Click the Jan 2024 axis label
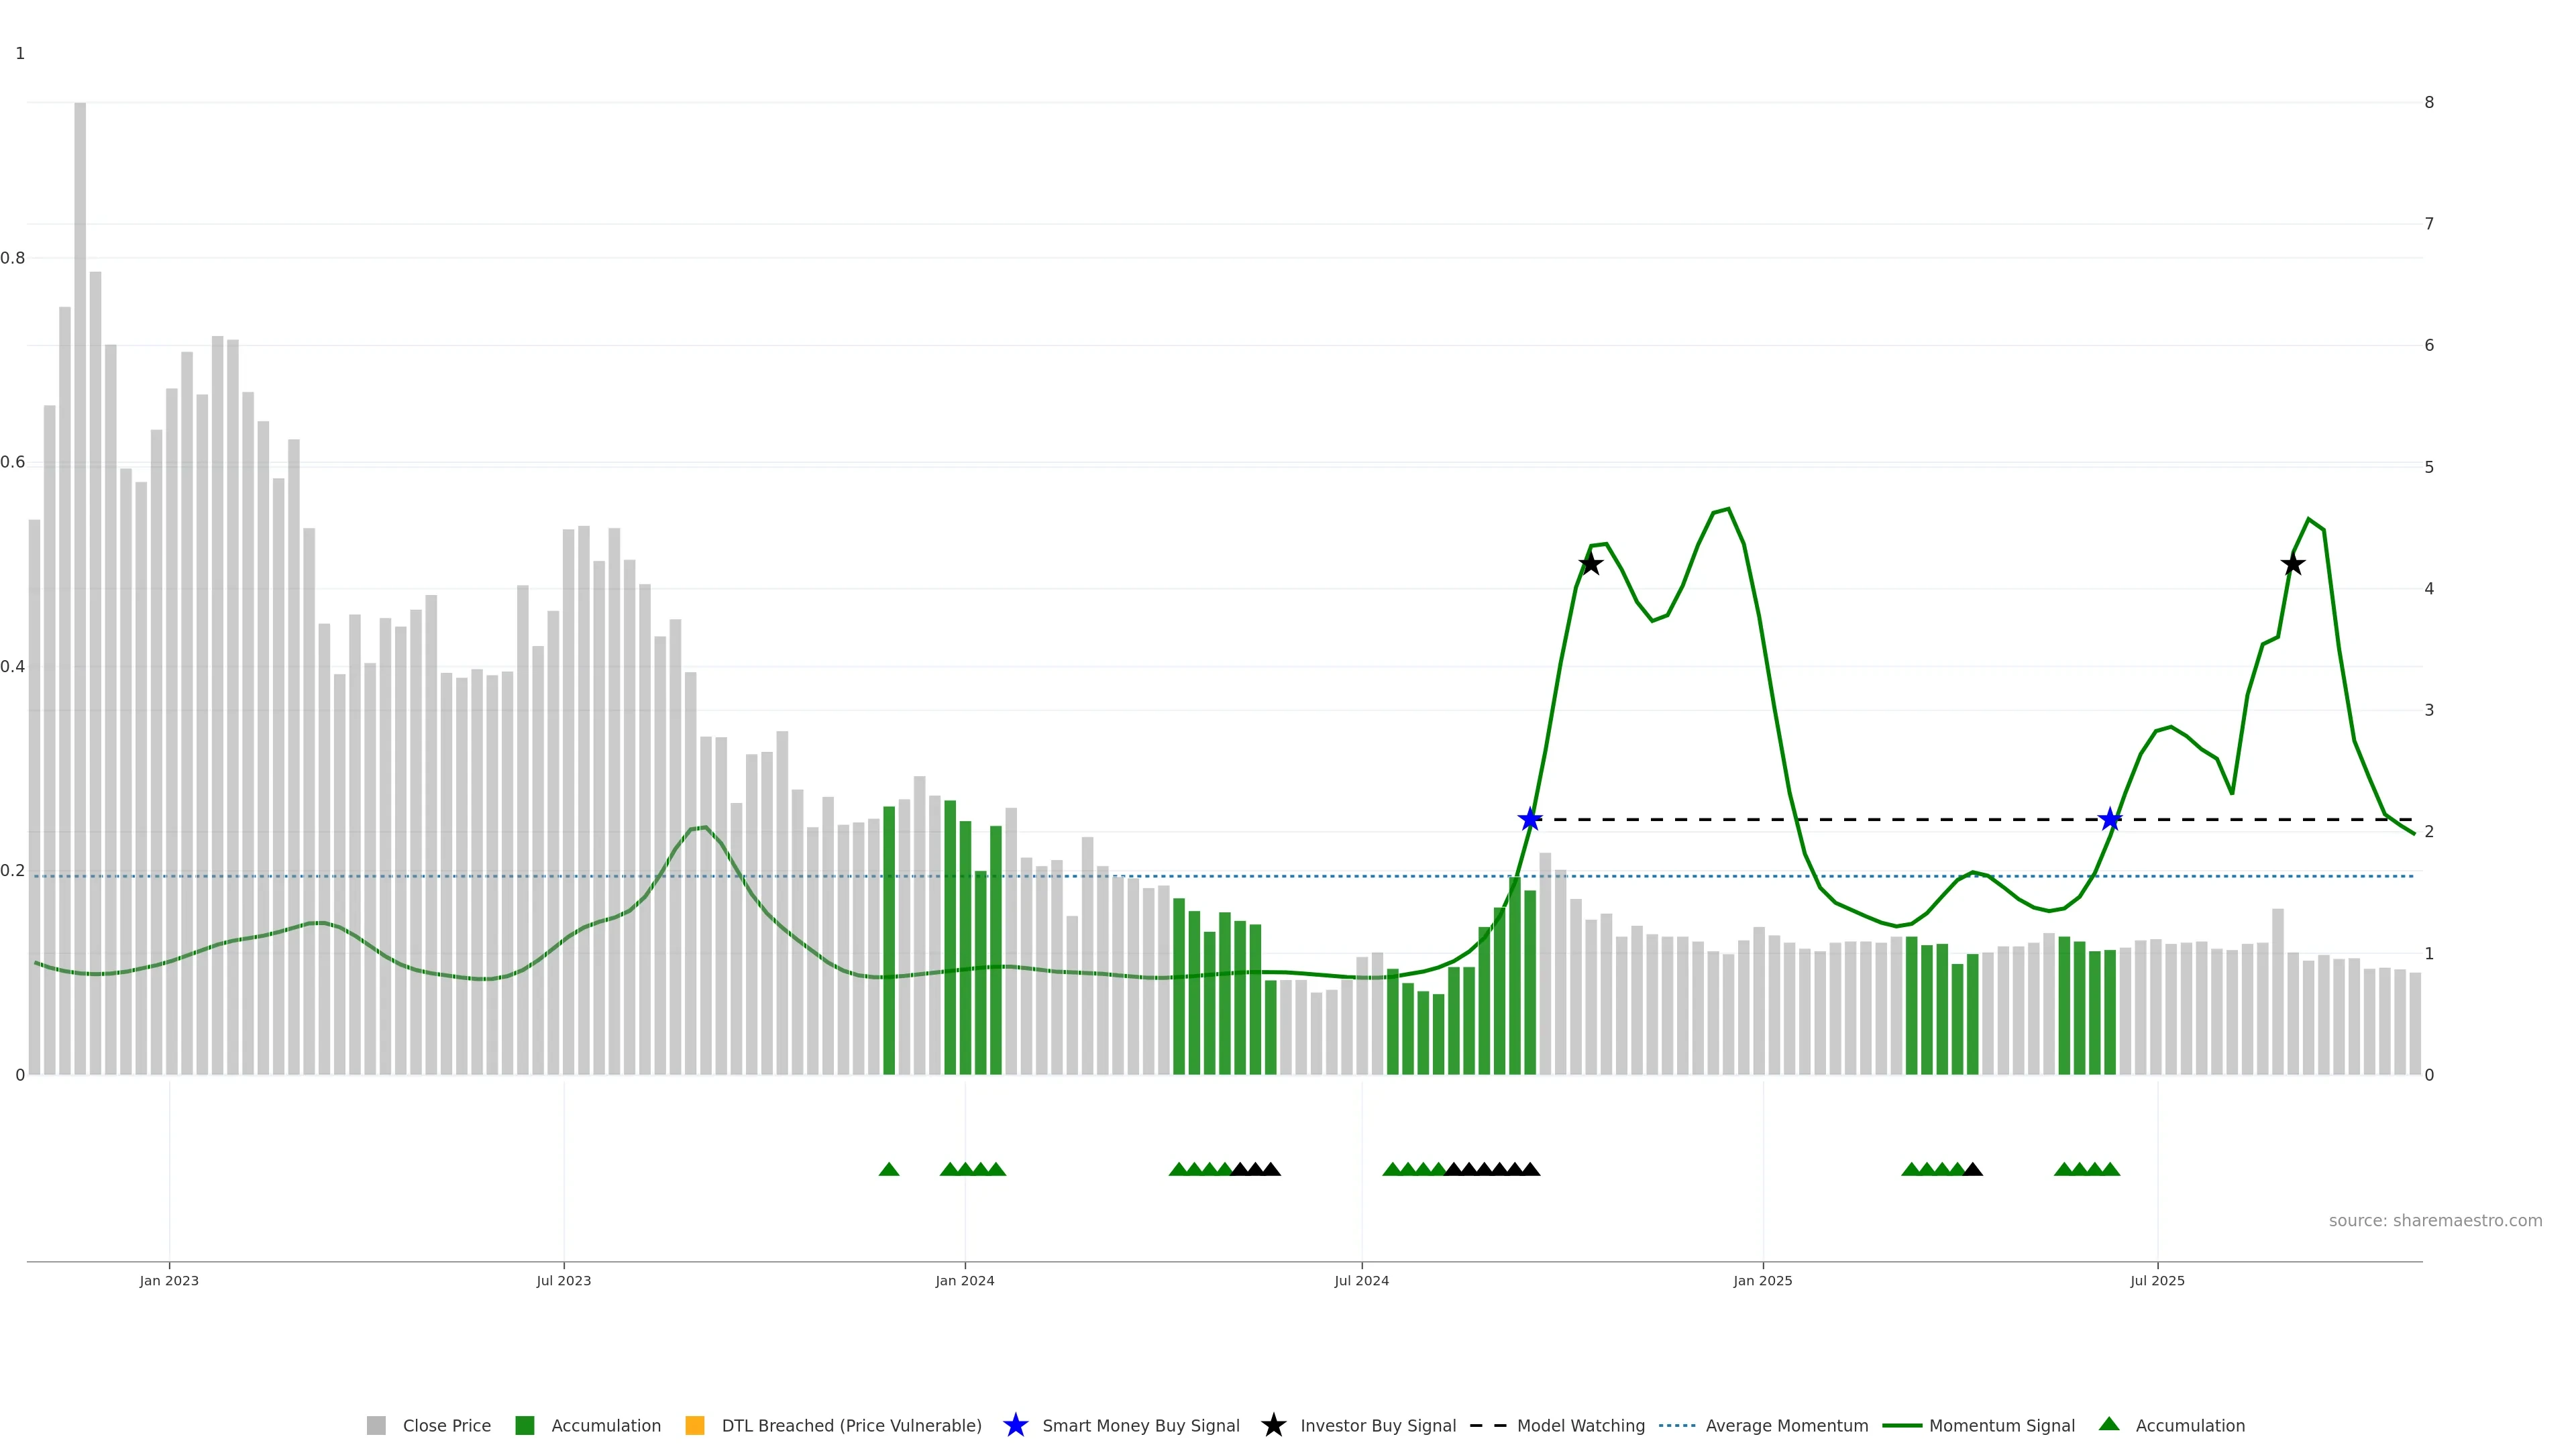 click(965, 1280)
